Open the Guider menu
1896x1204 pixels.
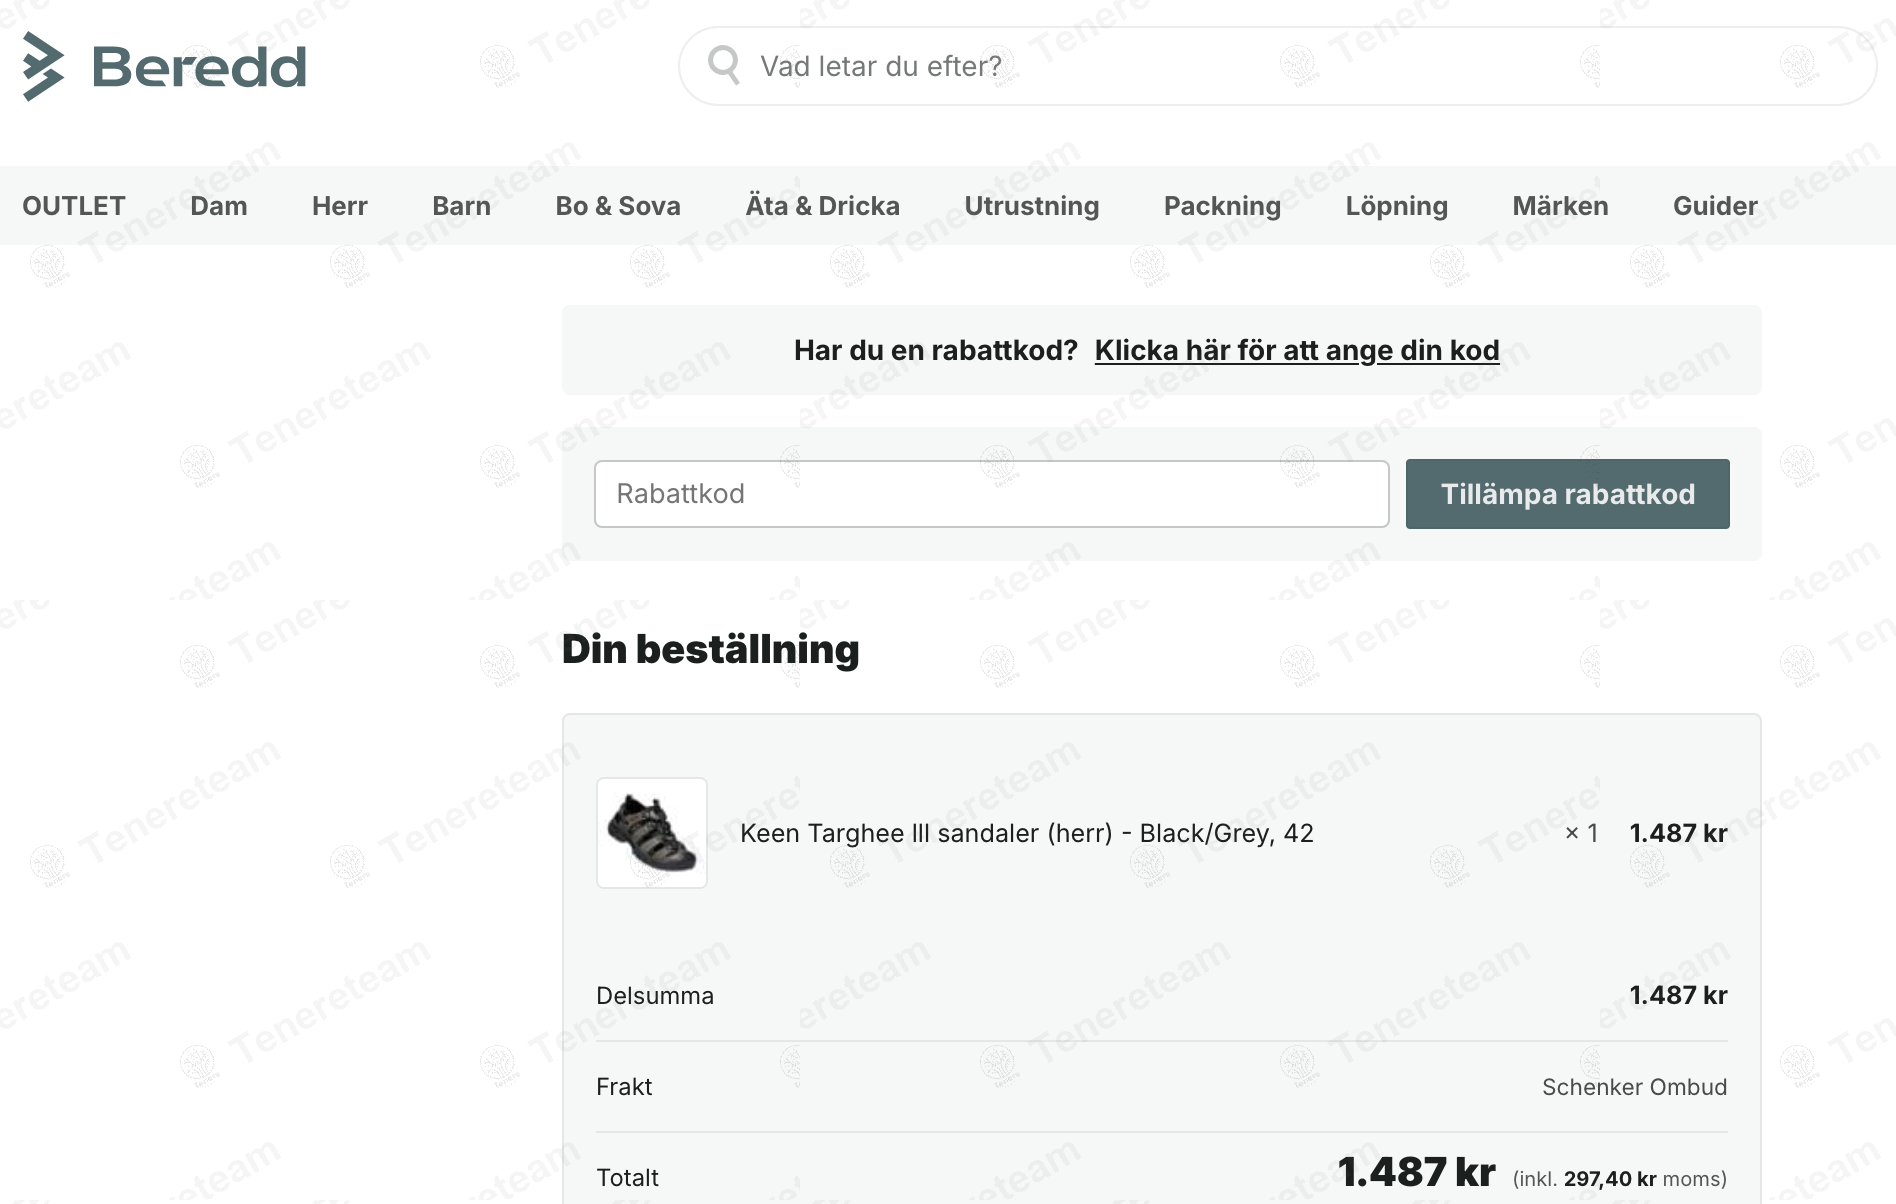pos(1715,206)
